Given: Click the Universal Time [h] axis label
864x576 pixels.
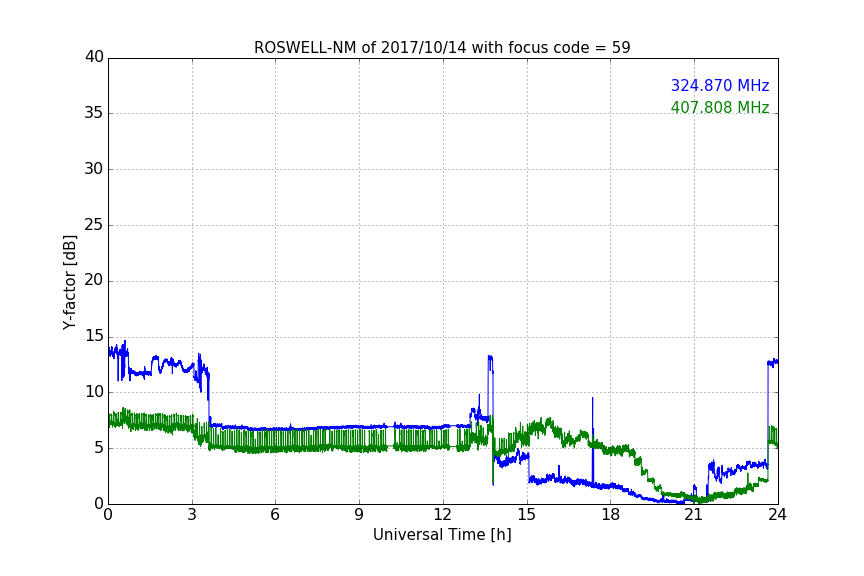Looking at the screenshot, I should [x=442, y=535].
